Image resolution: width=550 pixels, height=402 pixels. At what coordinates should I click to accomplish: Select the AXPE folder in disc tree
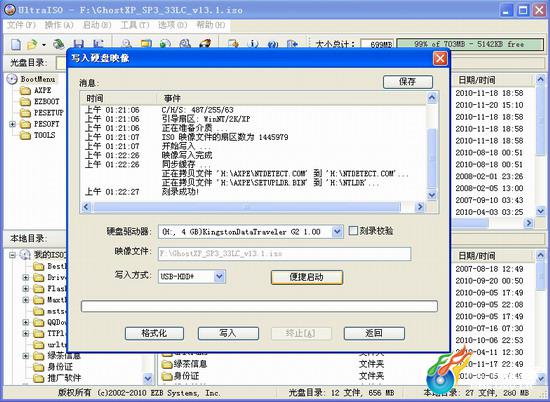(35, 91)
